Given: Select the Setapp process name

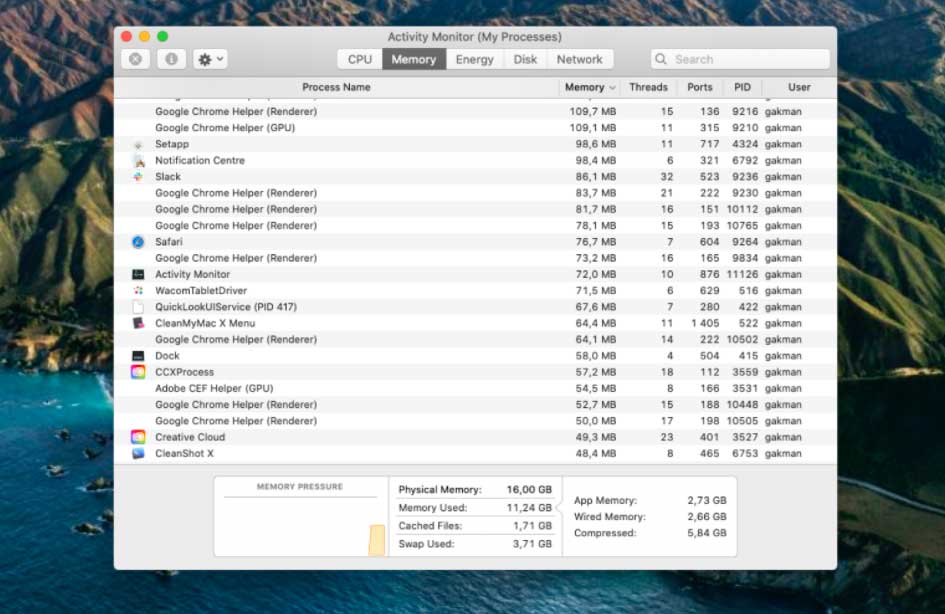Looking at the screenshot, I should click(x=172, y=144).
